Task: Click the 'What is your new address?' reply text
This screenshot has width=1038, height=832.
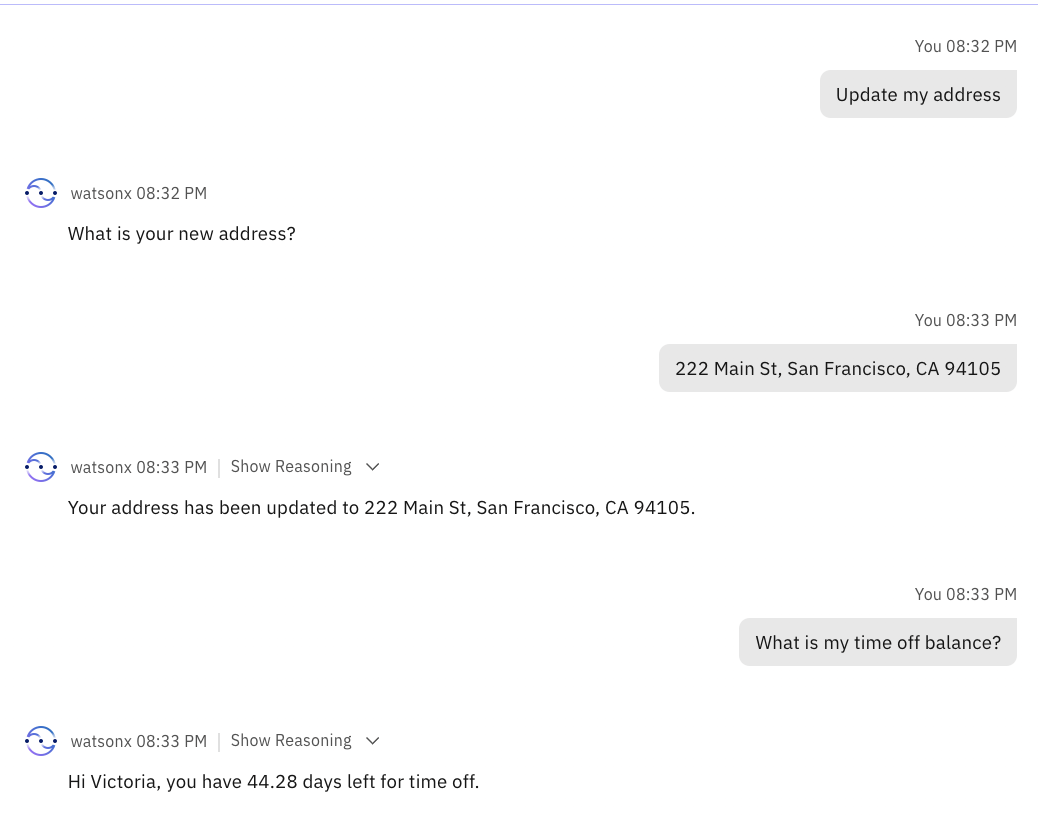Action: pyautogui.click(x=181, y=234)
